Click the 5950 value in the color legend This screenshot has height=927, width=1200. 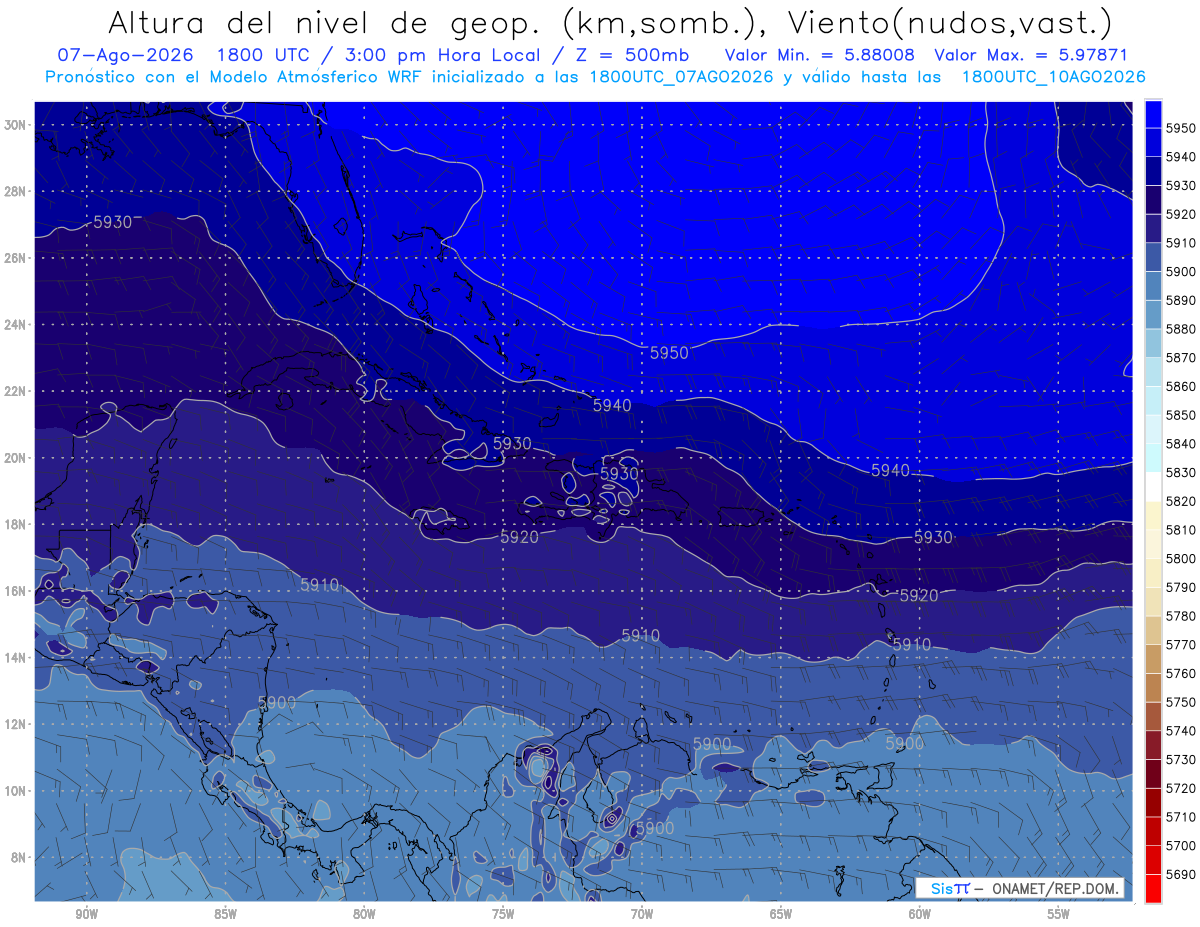click(x=1180, y=128)
